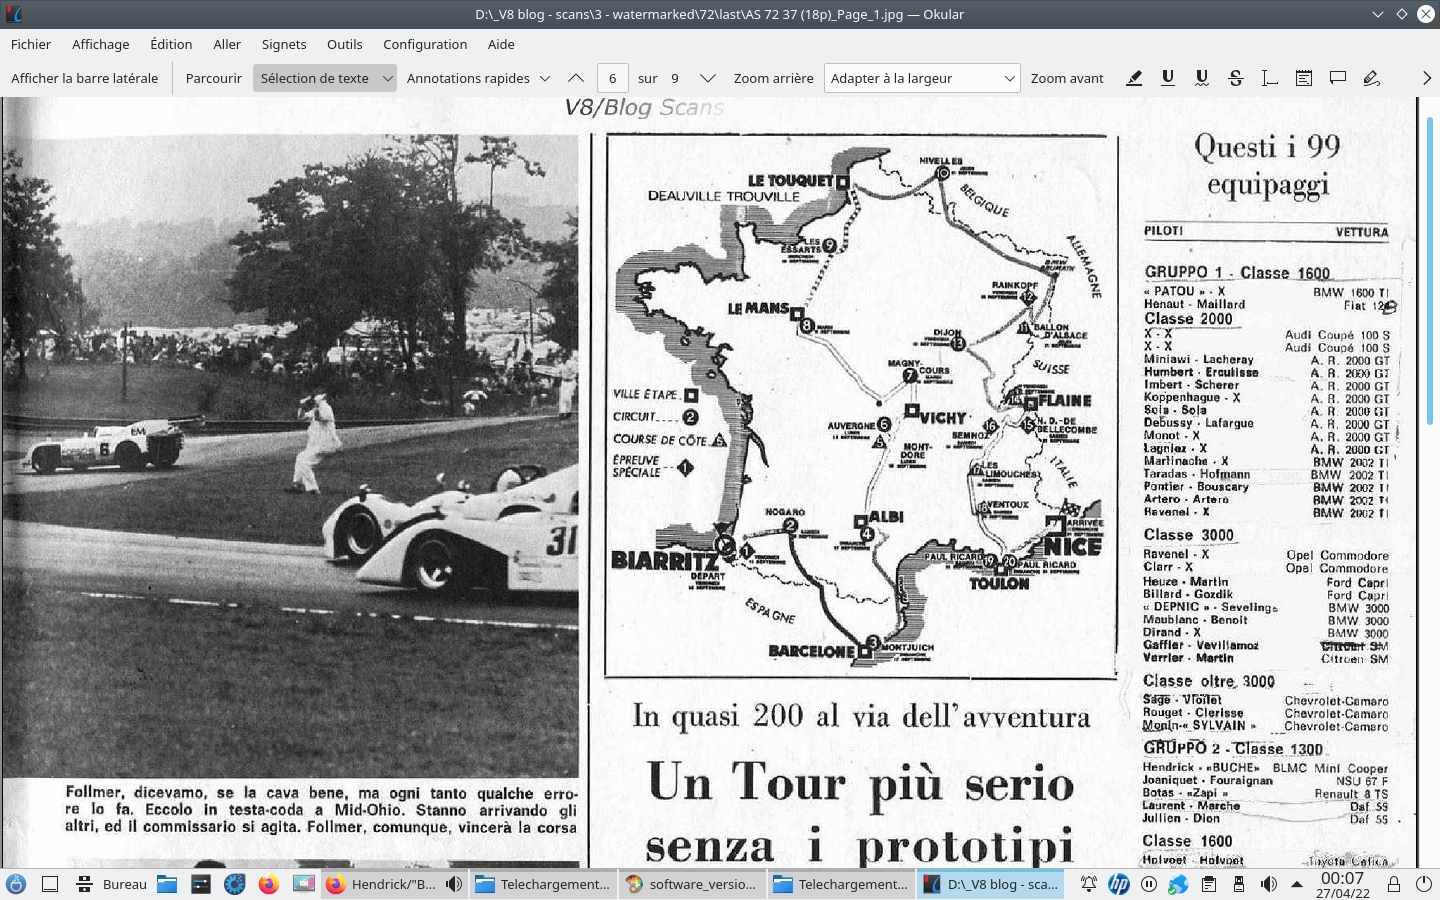Expand hidden system tray icons arrow
Image resolution: width=1440 pixels, height=900 pixels.
pyautogui.click(x=1297, y=884)
